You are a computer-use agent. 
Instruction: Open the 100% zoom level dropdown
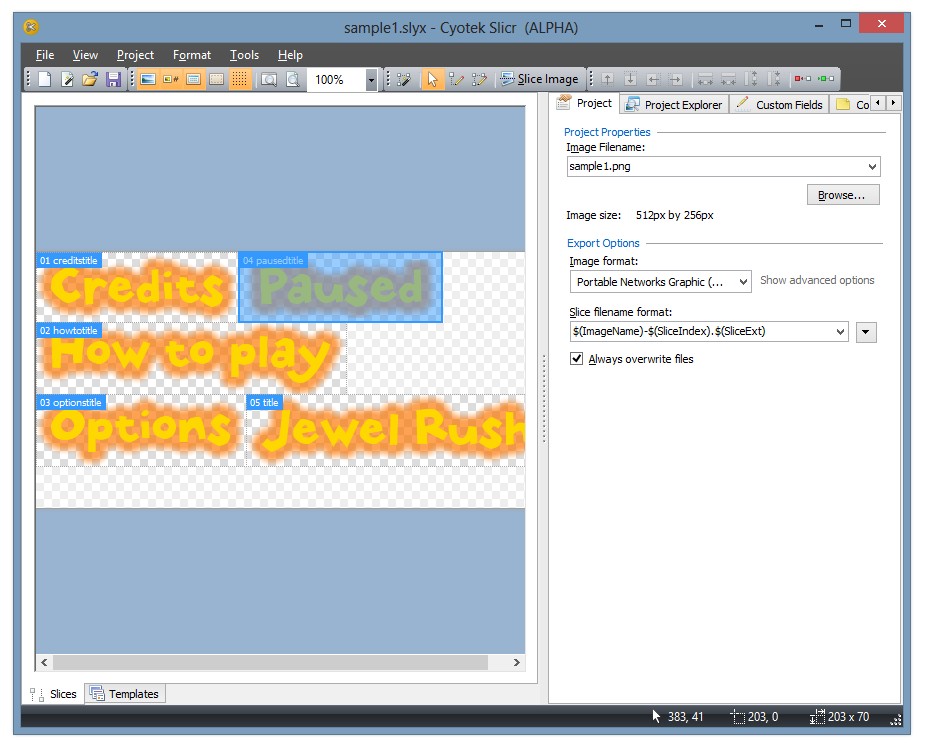(x=371, y=79)
